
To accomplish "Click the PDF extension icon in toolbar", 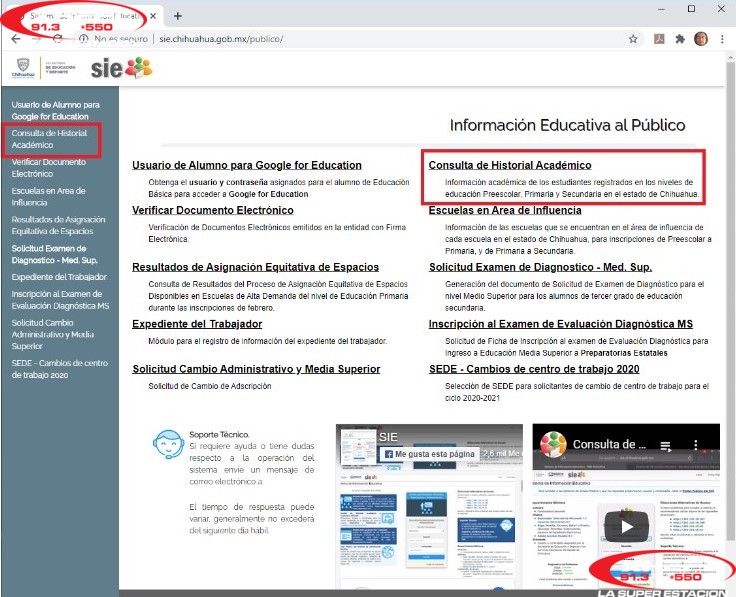I will click(x=658, y=39).
